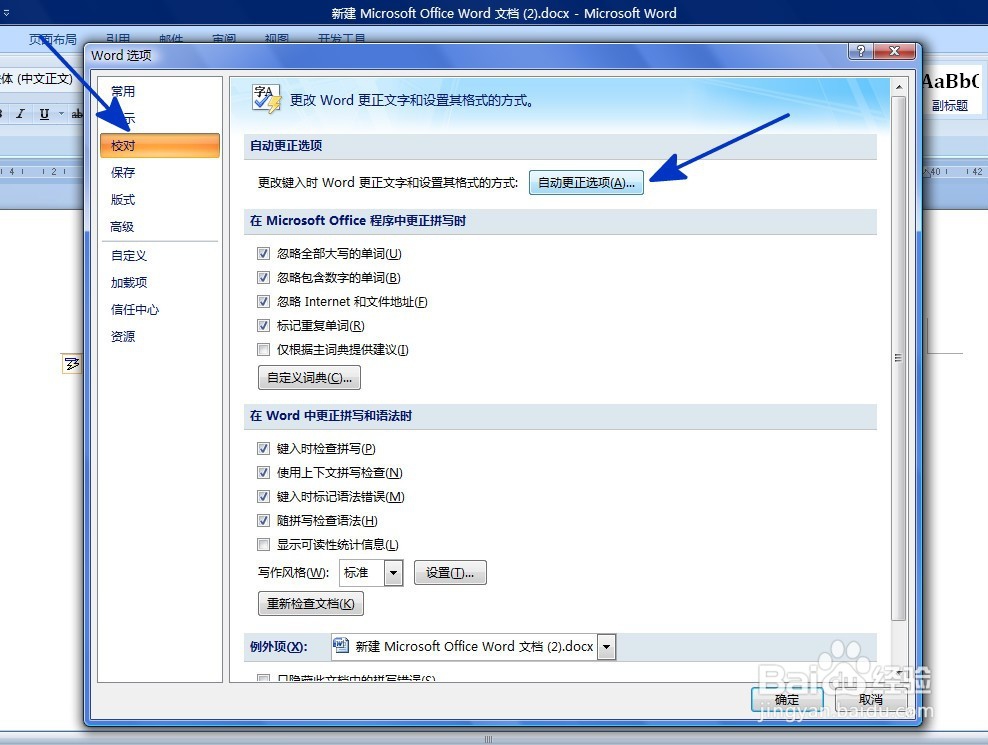Click the options panel vertical scrollbar thumb
Screen dimensions: 988x745
[899, 358]
